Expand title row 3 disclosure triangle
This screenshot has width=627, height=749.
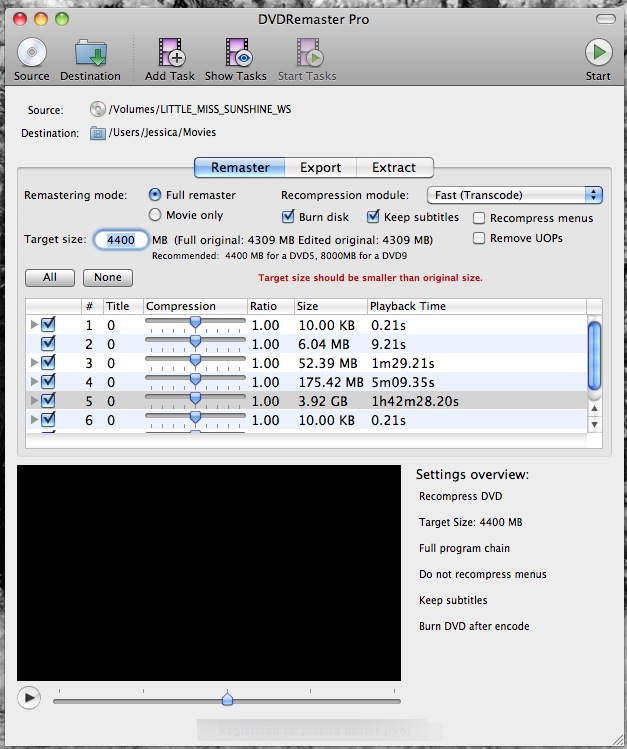point(34,363)
